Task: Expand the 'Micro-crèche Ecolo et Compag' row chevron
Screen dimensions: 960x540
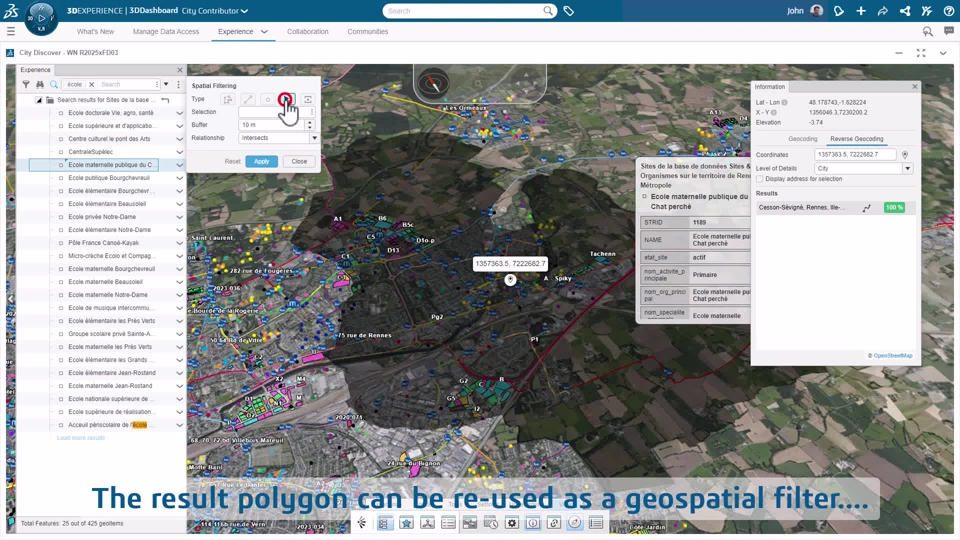Action: 179,256
